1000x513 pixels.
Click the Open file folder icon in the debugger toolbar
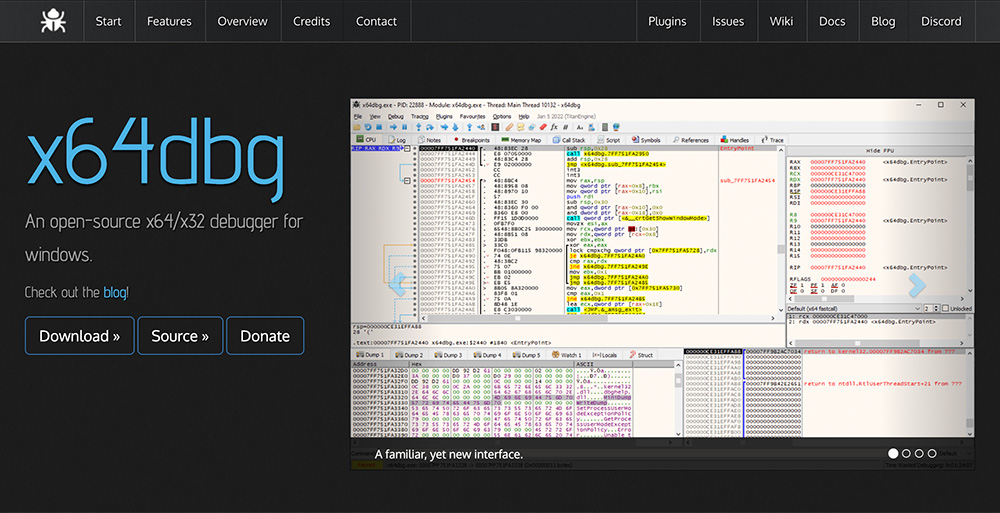click(357, 128)
